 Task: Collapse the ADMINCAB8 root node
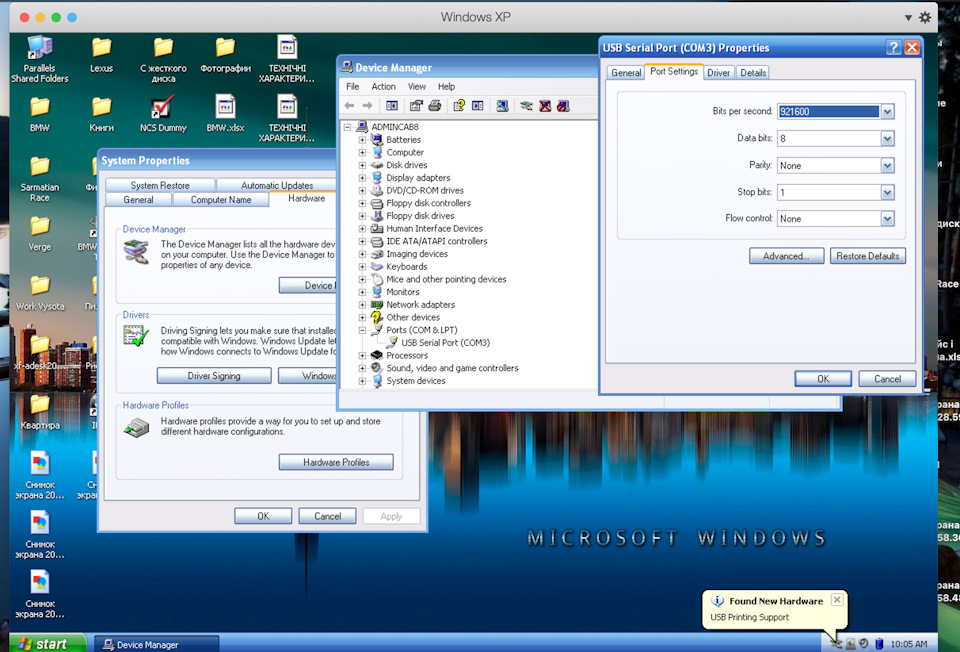pos(347,127)
